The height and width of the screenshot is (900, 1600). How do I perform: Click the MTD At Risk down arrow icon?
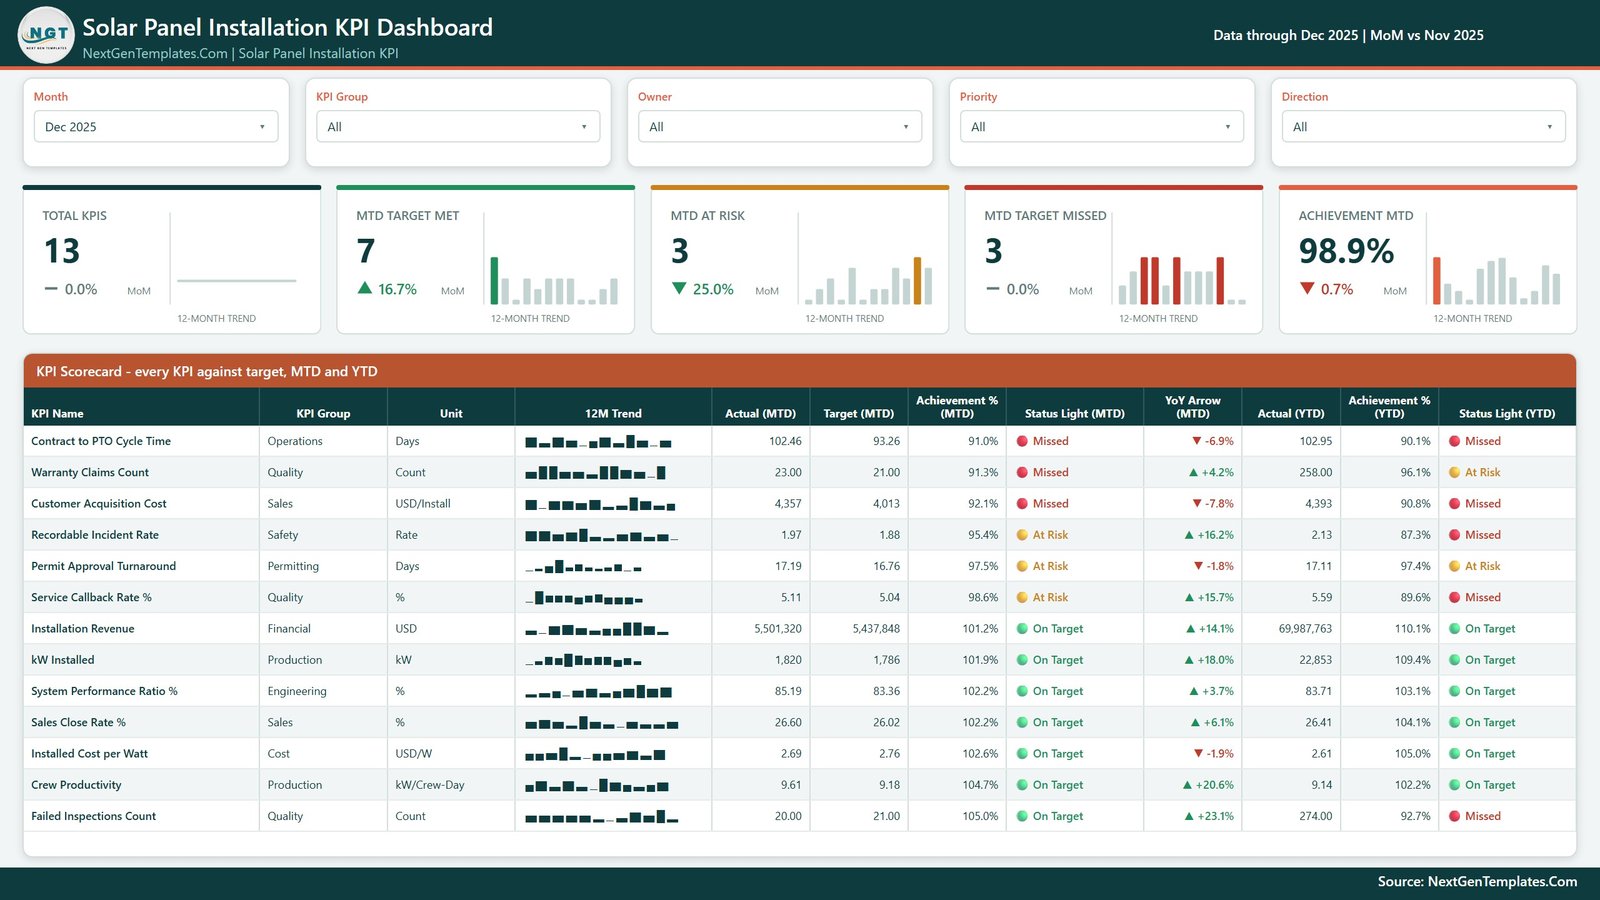[679, 288]
